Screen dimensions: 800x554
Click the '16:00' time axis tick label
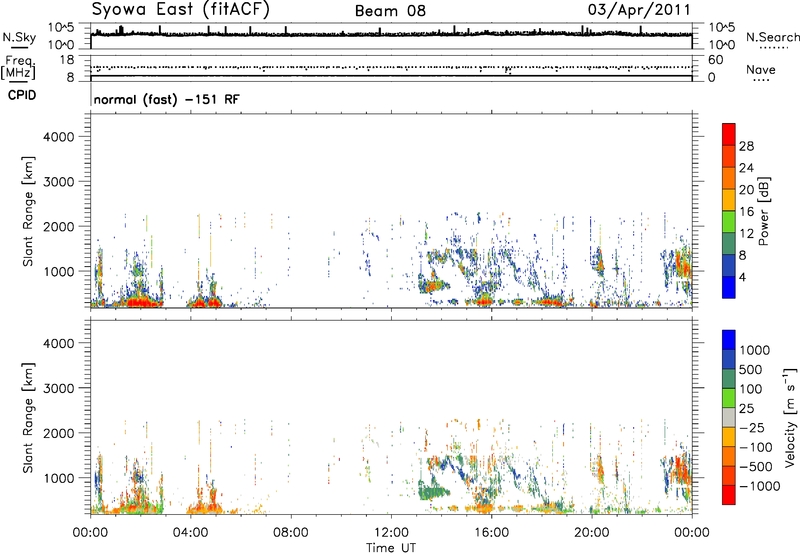[x=491, y=533]
